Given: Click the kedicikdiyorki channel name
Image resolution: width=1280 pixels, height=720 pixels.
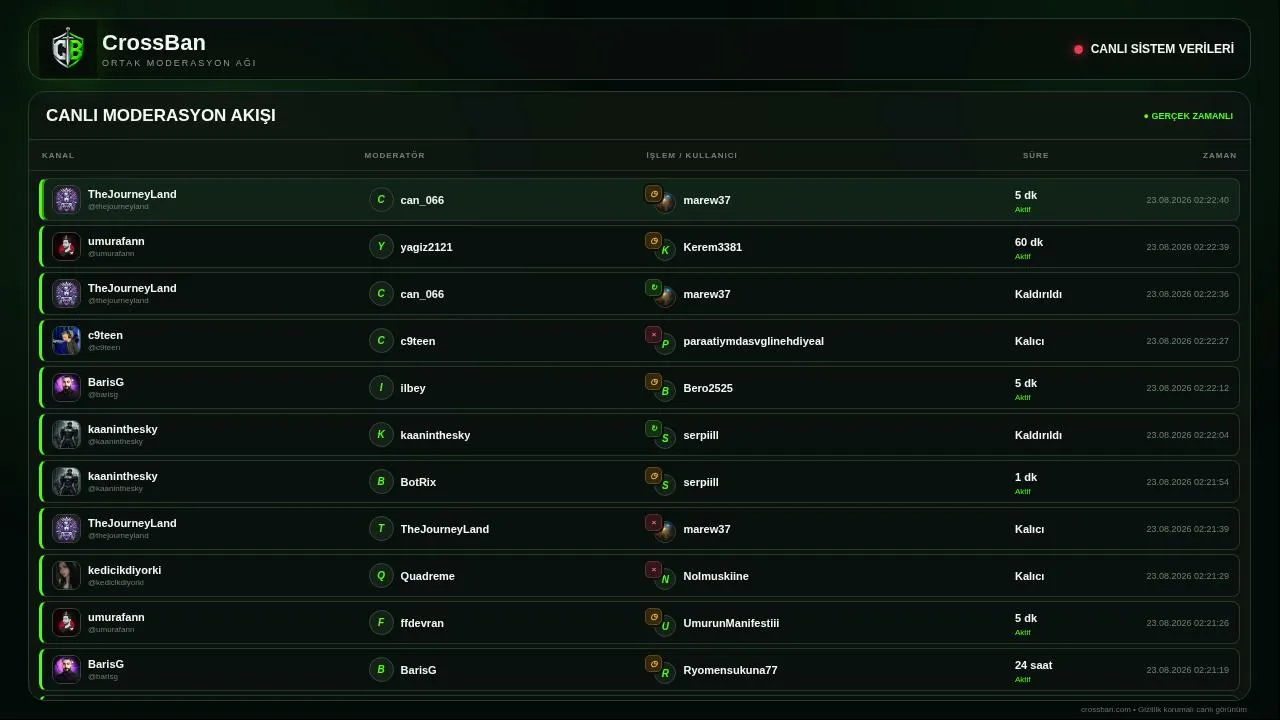Looking at the screenshot, I should 124,570.
